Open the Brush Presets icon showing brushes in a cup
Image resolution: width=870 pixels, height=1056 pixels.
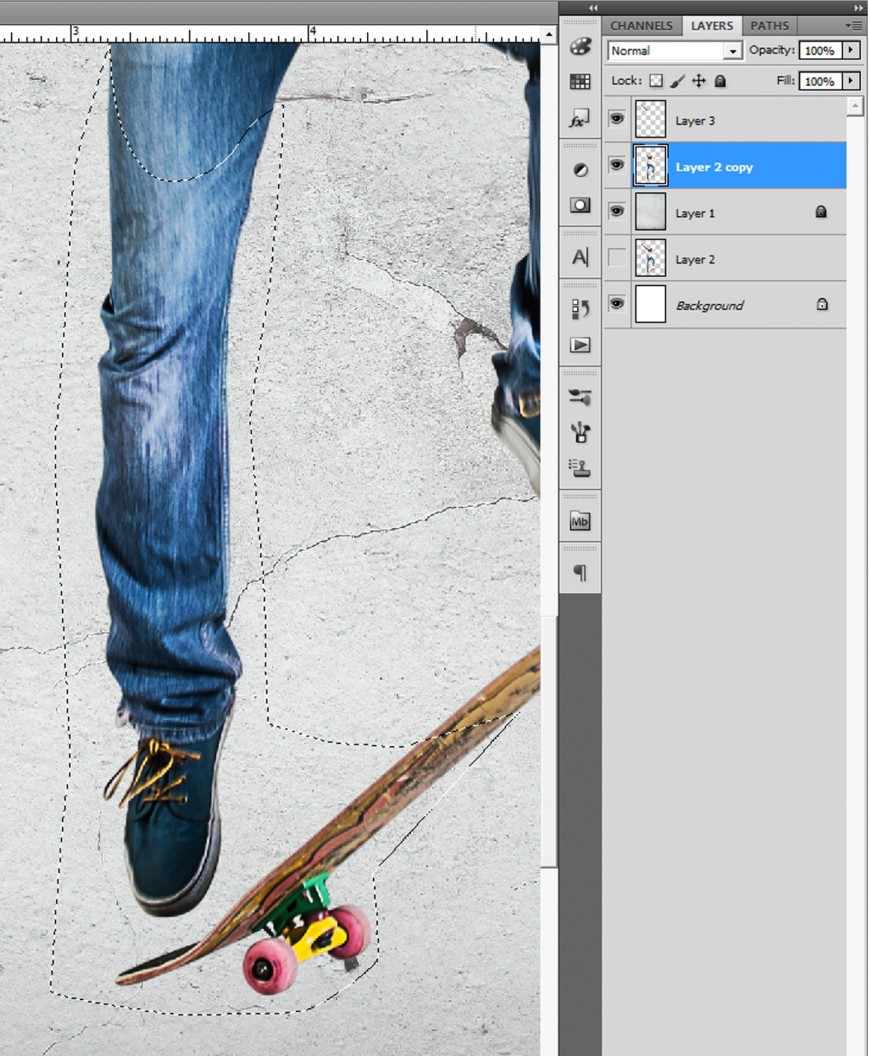point(580,432)
